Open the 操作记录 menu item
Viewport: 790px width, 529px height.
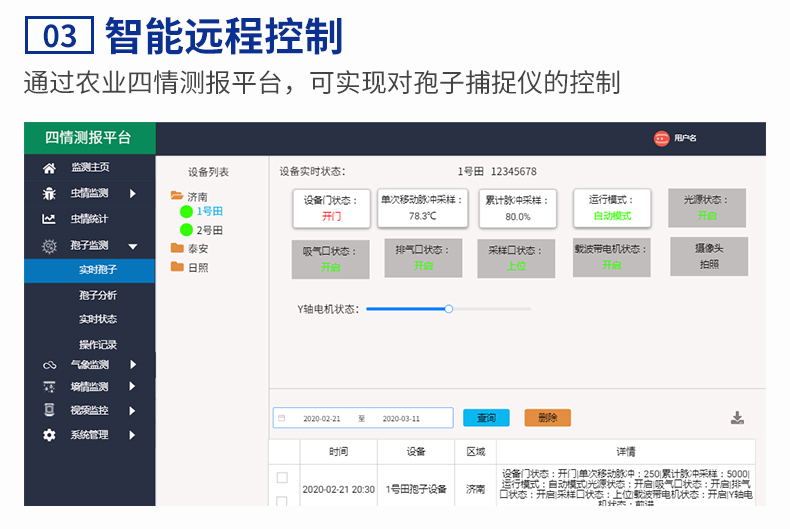coord(98,344)
